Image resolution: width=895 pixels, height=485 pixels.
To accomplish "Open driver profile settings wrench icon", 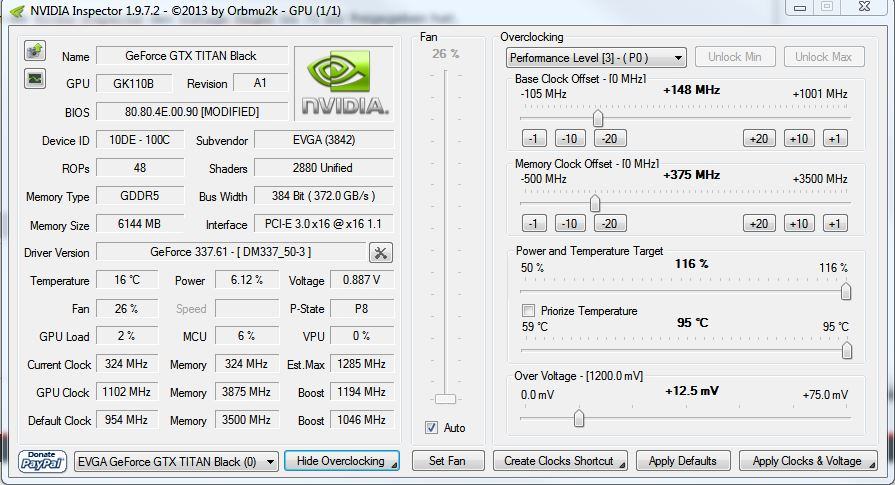I will (x=381, y=252).
